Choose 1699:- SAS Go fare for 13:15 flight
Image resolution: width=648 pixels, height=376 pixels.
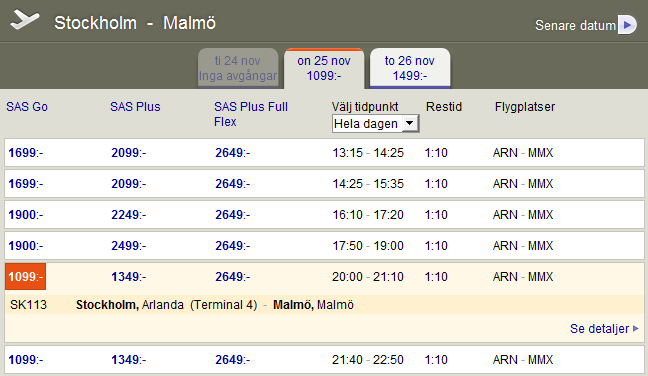click(x=26, y=153)
